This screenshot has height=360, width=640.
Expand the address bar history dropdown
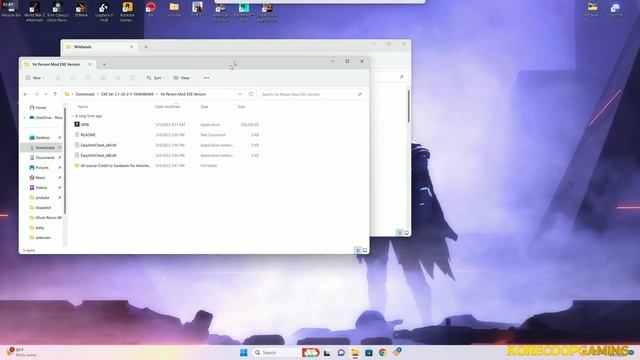tap(240, 94)
